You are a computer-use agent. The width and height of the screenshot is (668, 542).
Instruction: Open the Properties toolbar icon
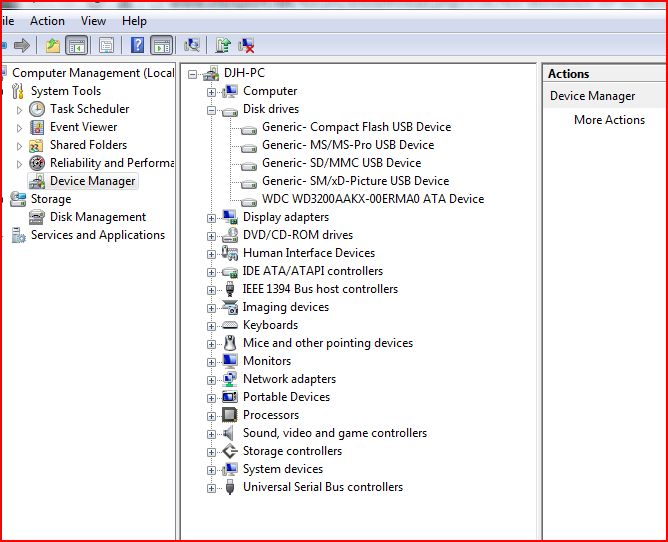click(x=106, y=45)
